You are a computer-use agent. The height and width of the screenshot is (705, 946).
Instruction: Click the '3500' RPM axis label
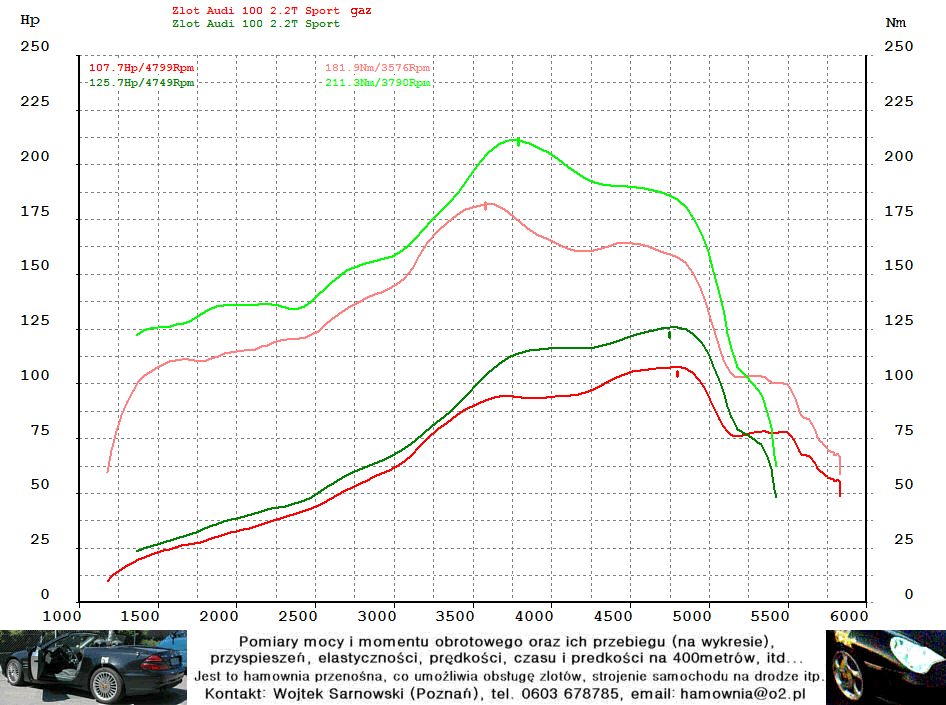[x=456, y=616]
